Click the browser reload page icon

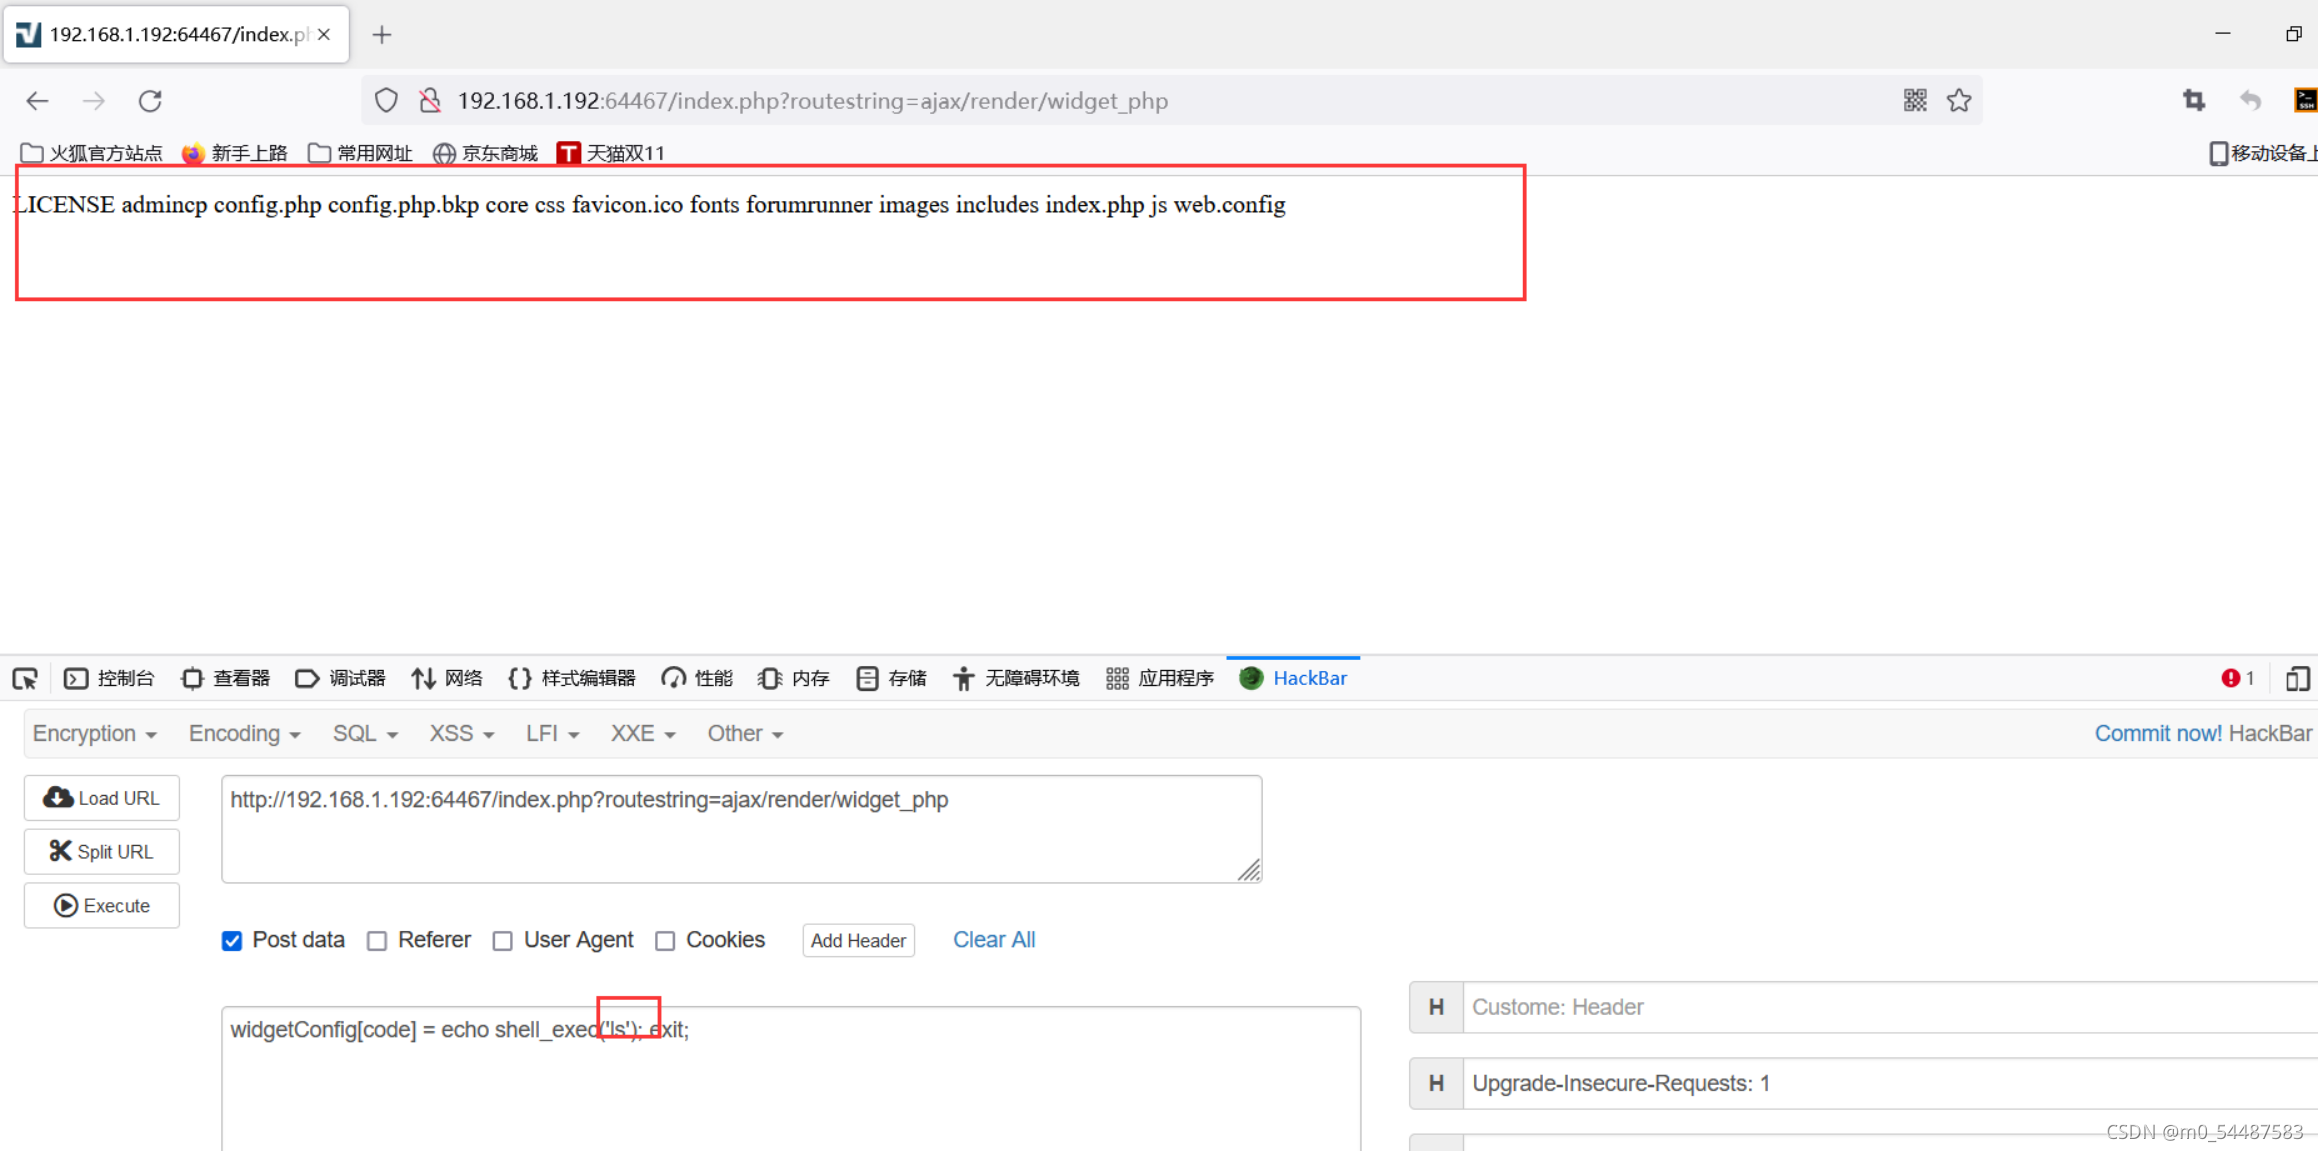[150, 101]
